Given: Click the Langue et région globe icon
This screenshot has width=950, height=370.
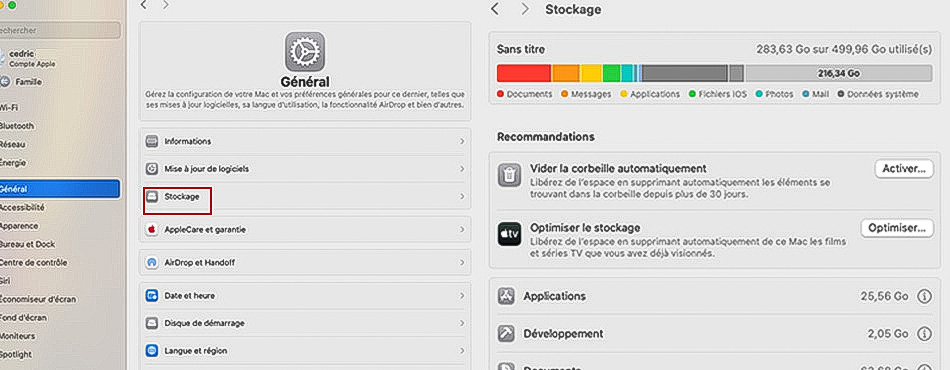Looking at the screenshot, I should pos(151,351).
